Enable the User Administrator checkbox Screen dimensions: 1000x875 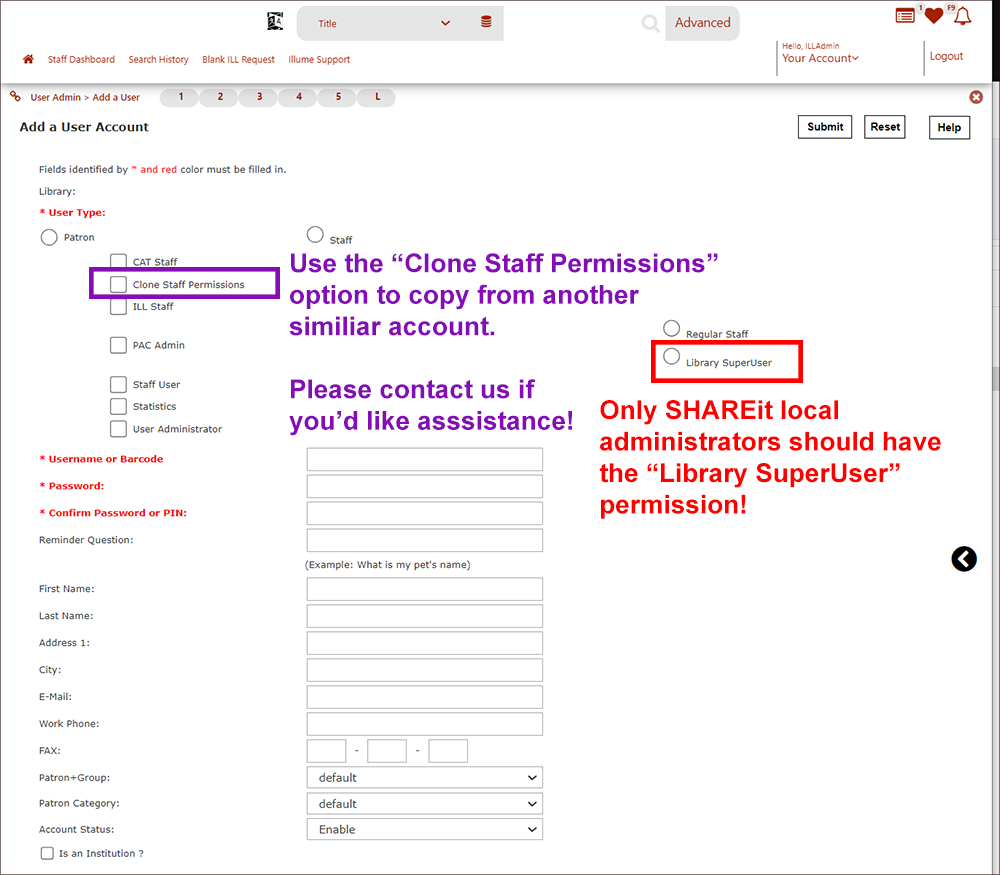click(x=119, y=429)
